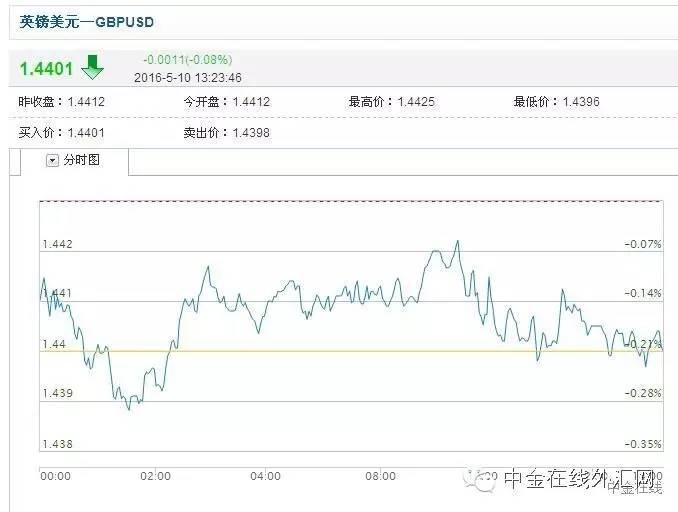678x512 pixels.
Task: Click the 最高价 highest price value
Action: click(x=415, y=102)
